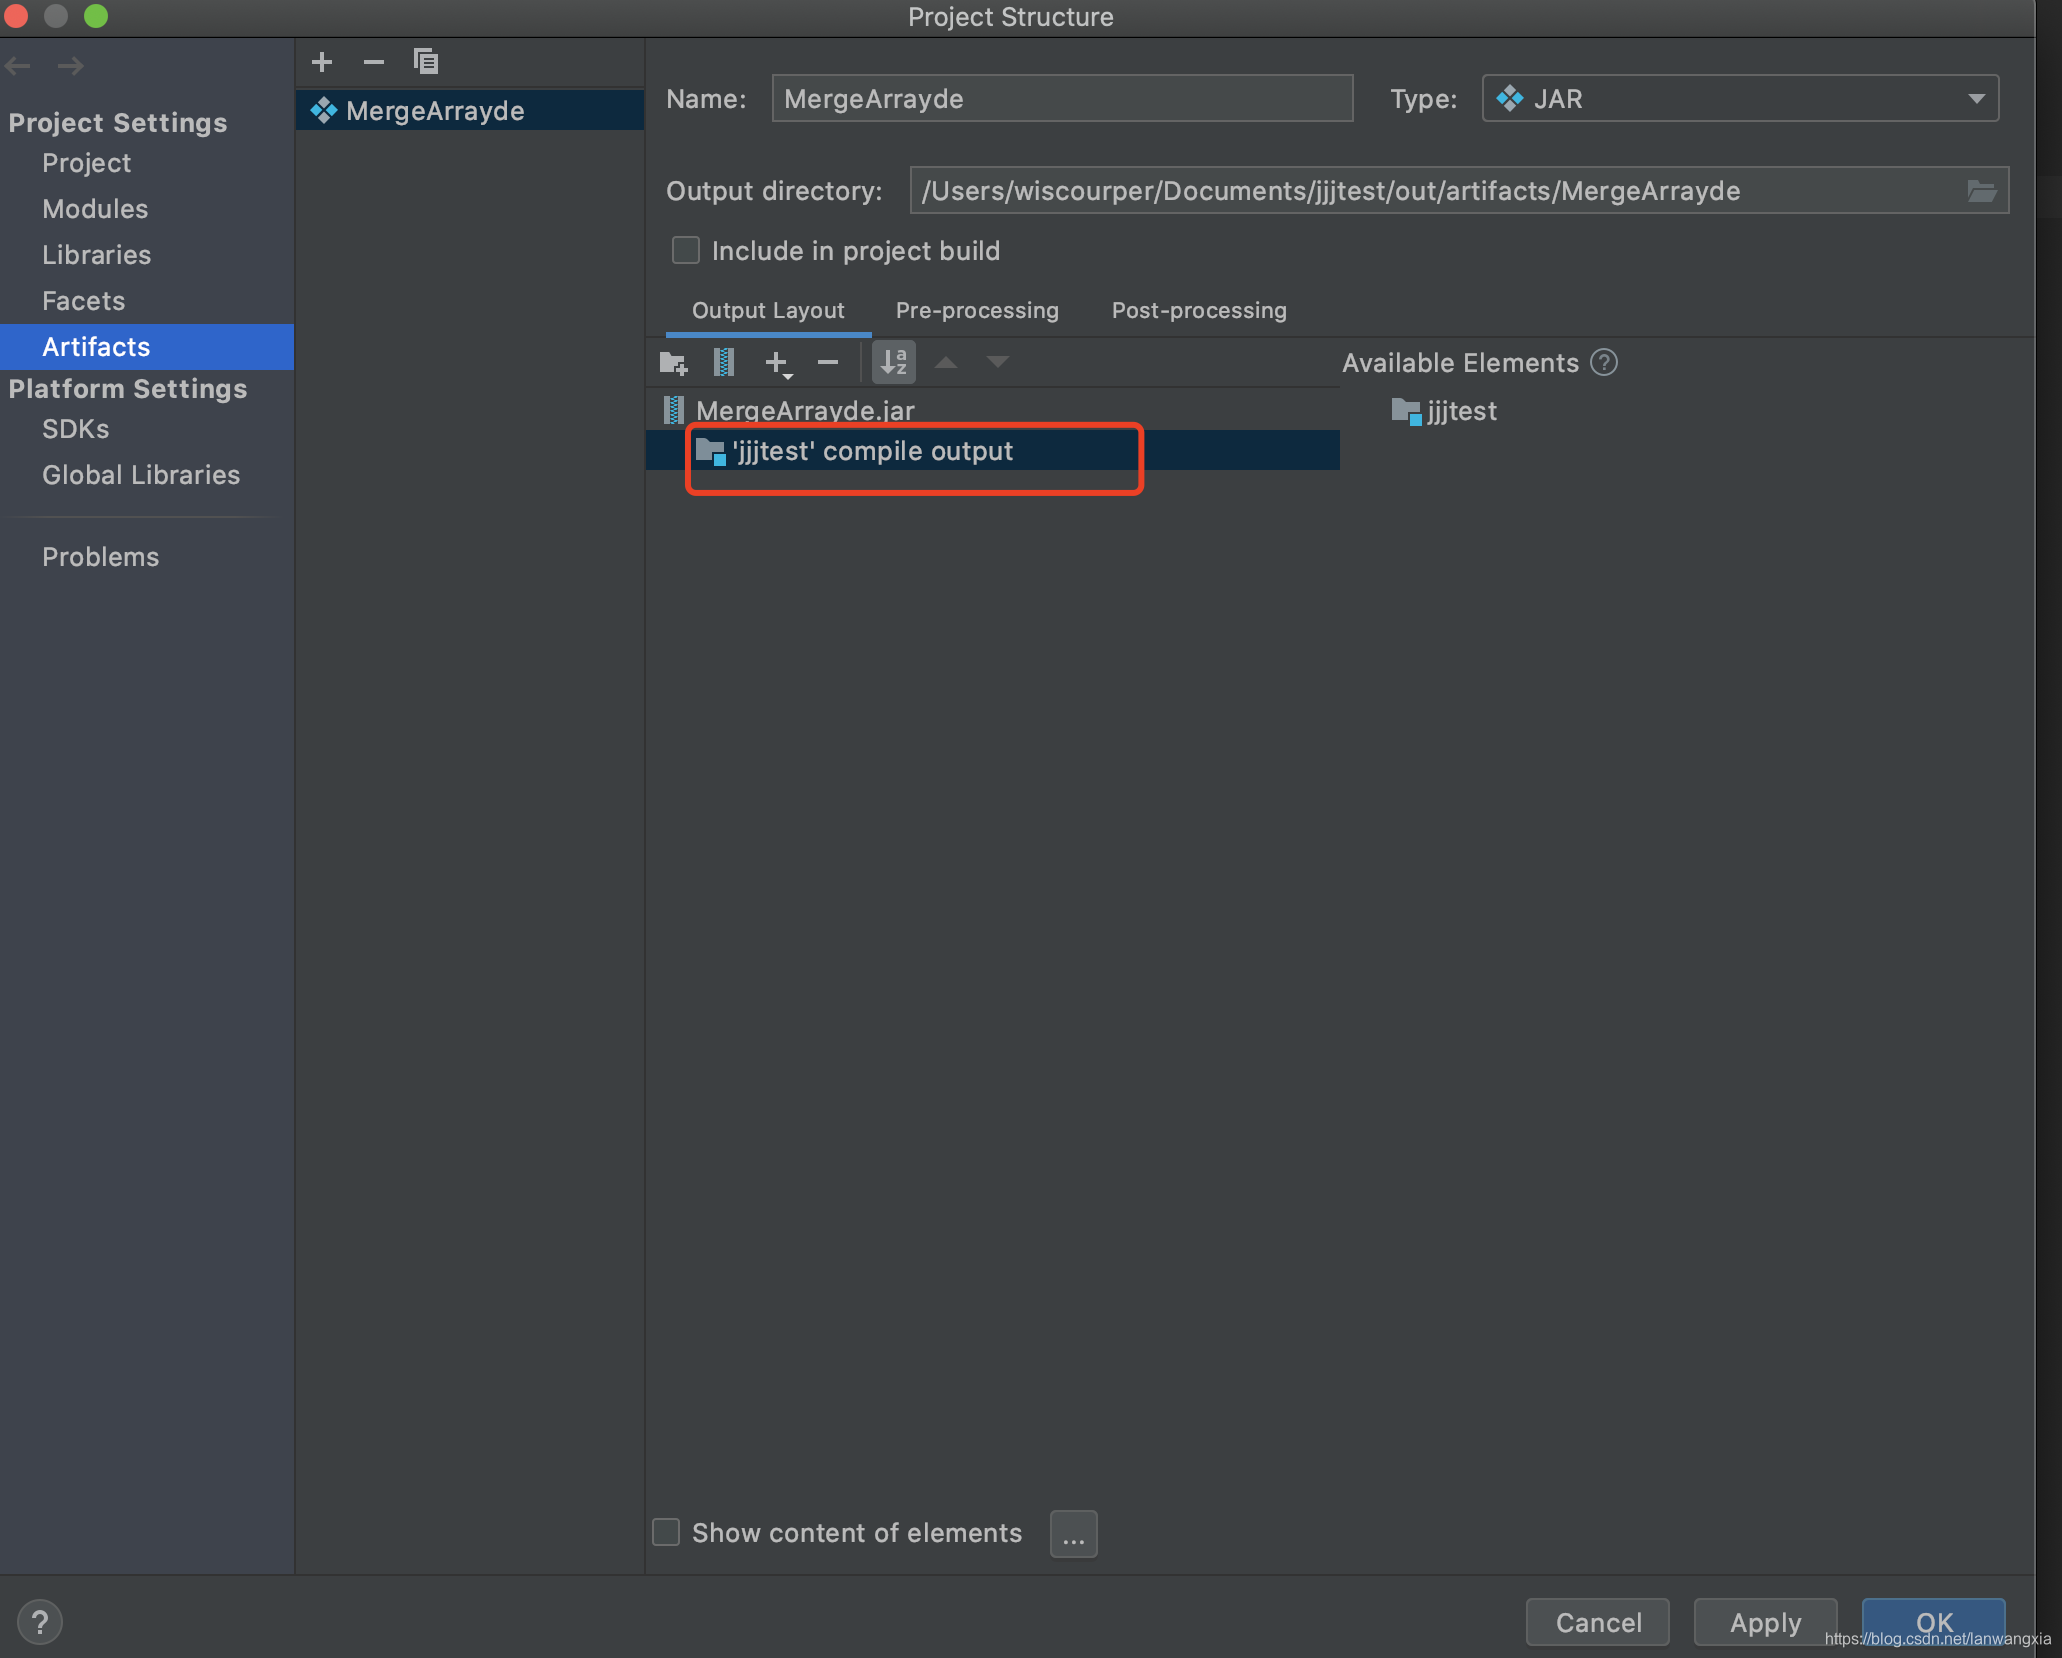Click the Add artifact plus icon
This screenshot has width=2062, height=1658.
click(x=322, y=62)
